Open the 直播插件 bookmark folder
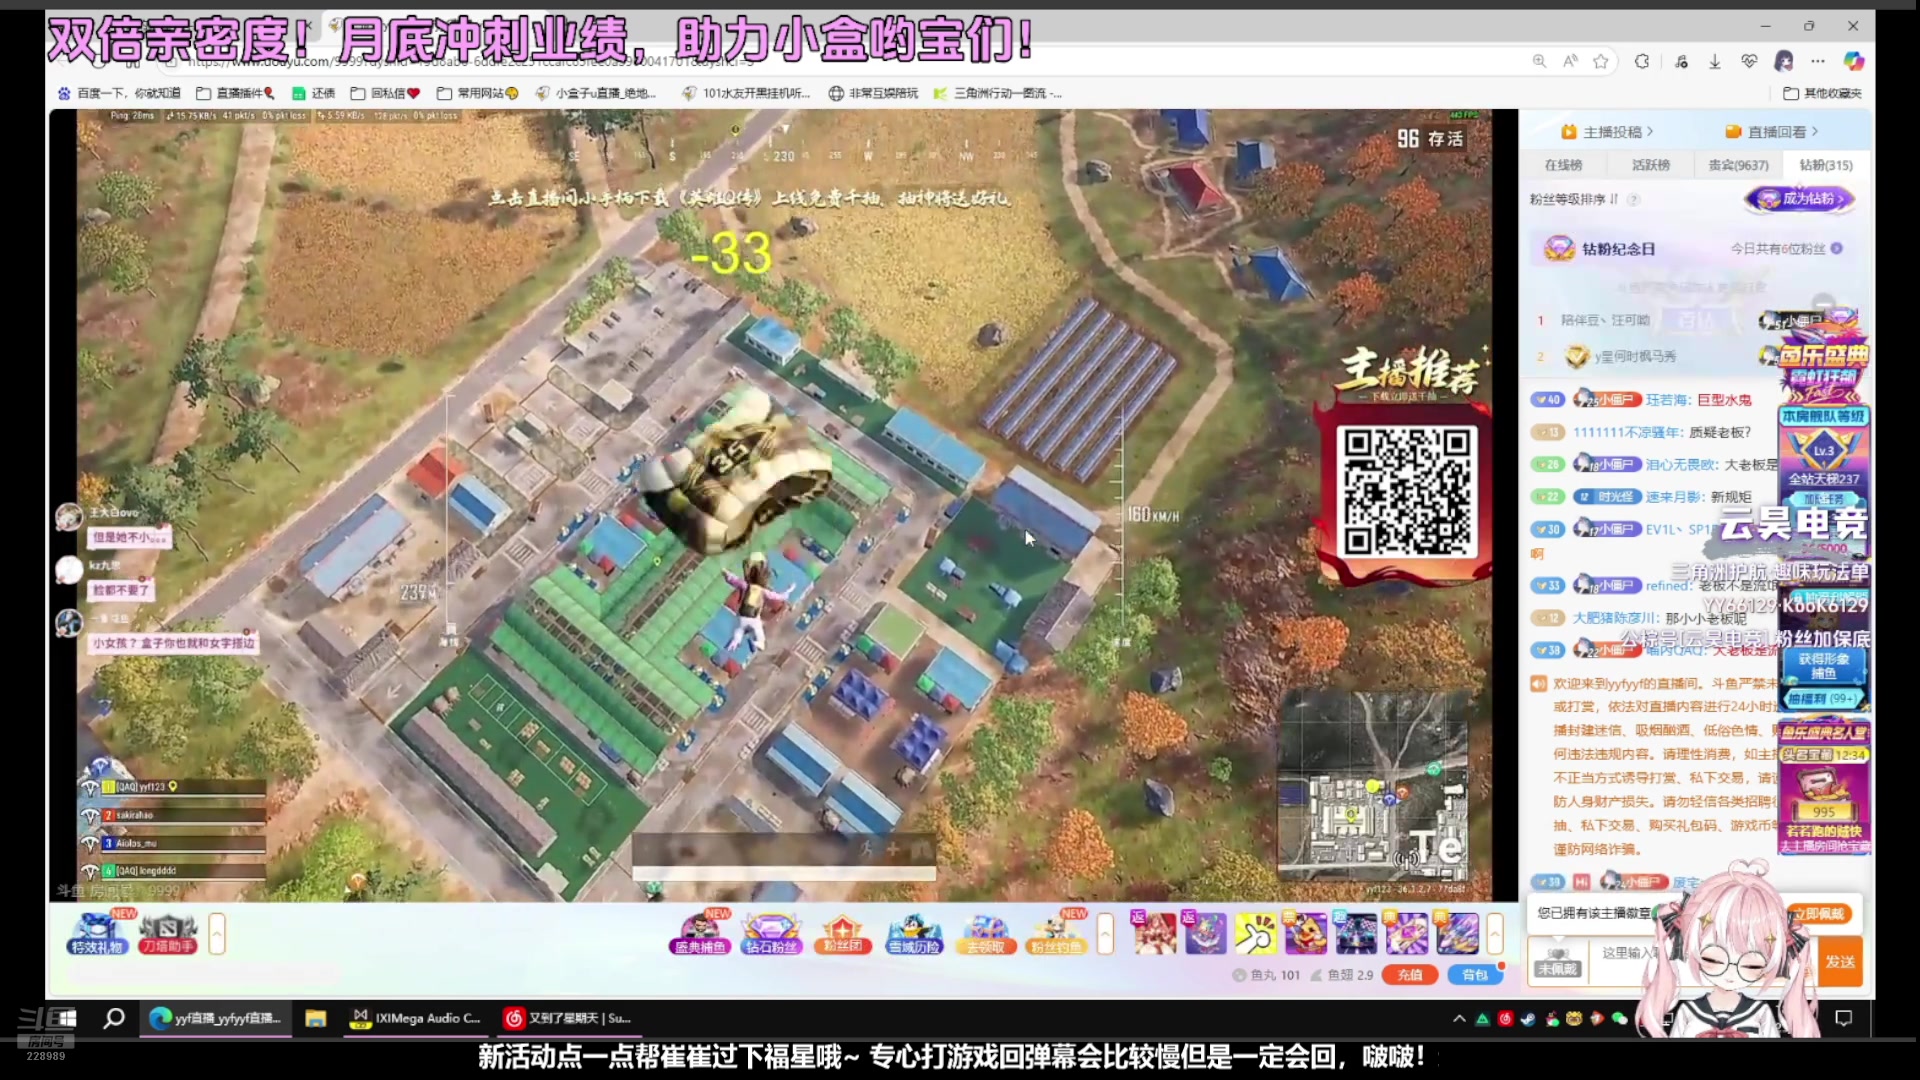Image resolution: width=1920 pixels, height=1080 pixels. coord(235,93)
